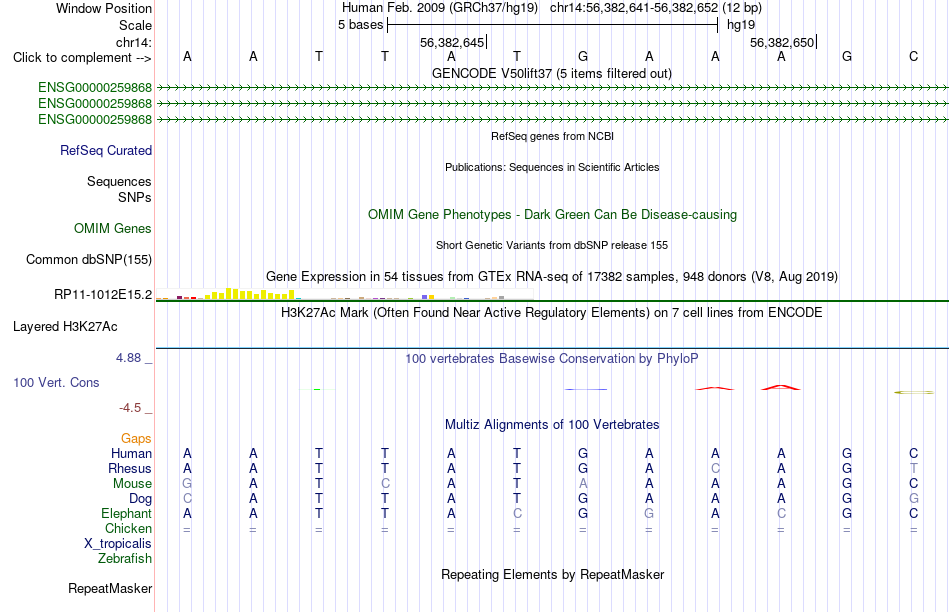
Task: Click the 'Click to complement -->' label
Action: (x=82, y=58)
